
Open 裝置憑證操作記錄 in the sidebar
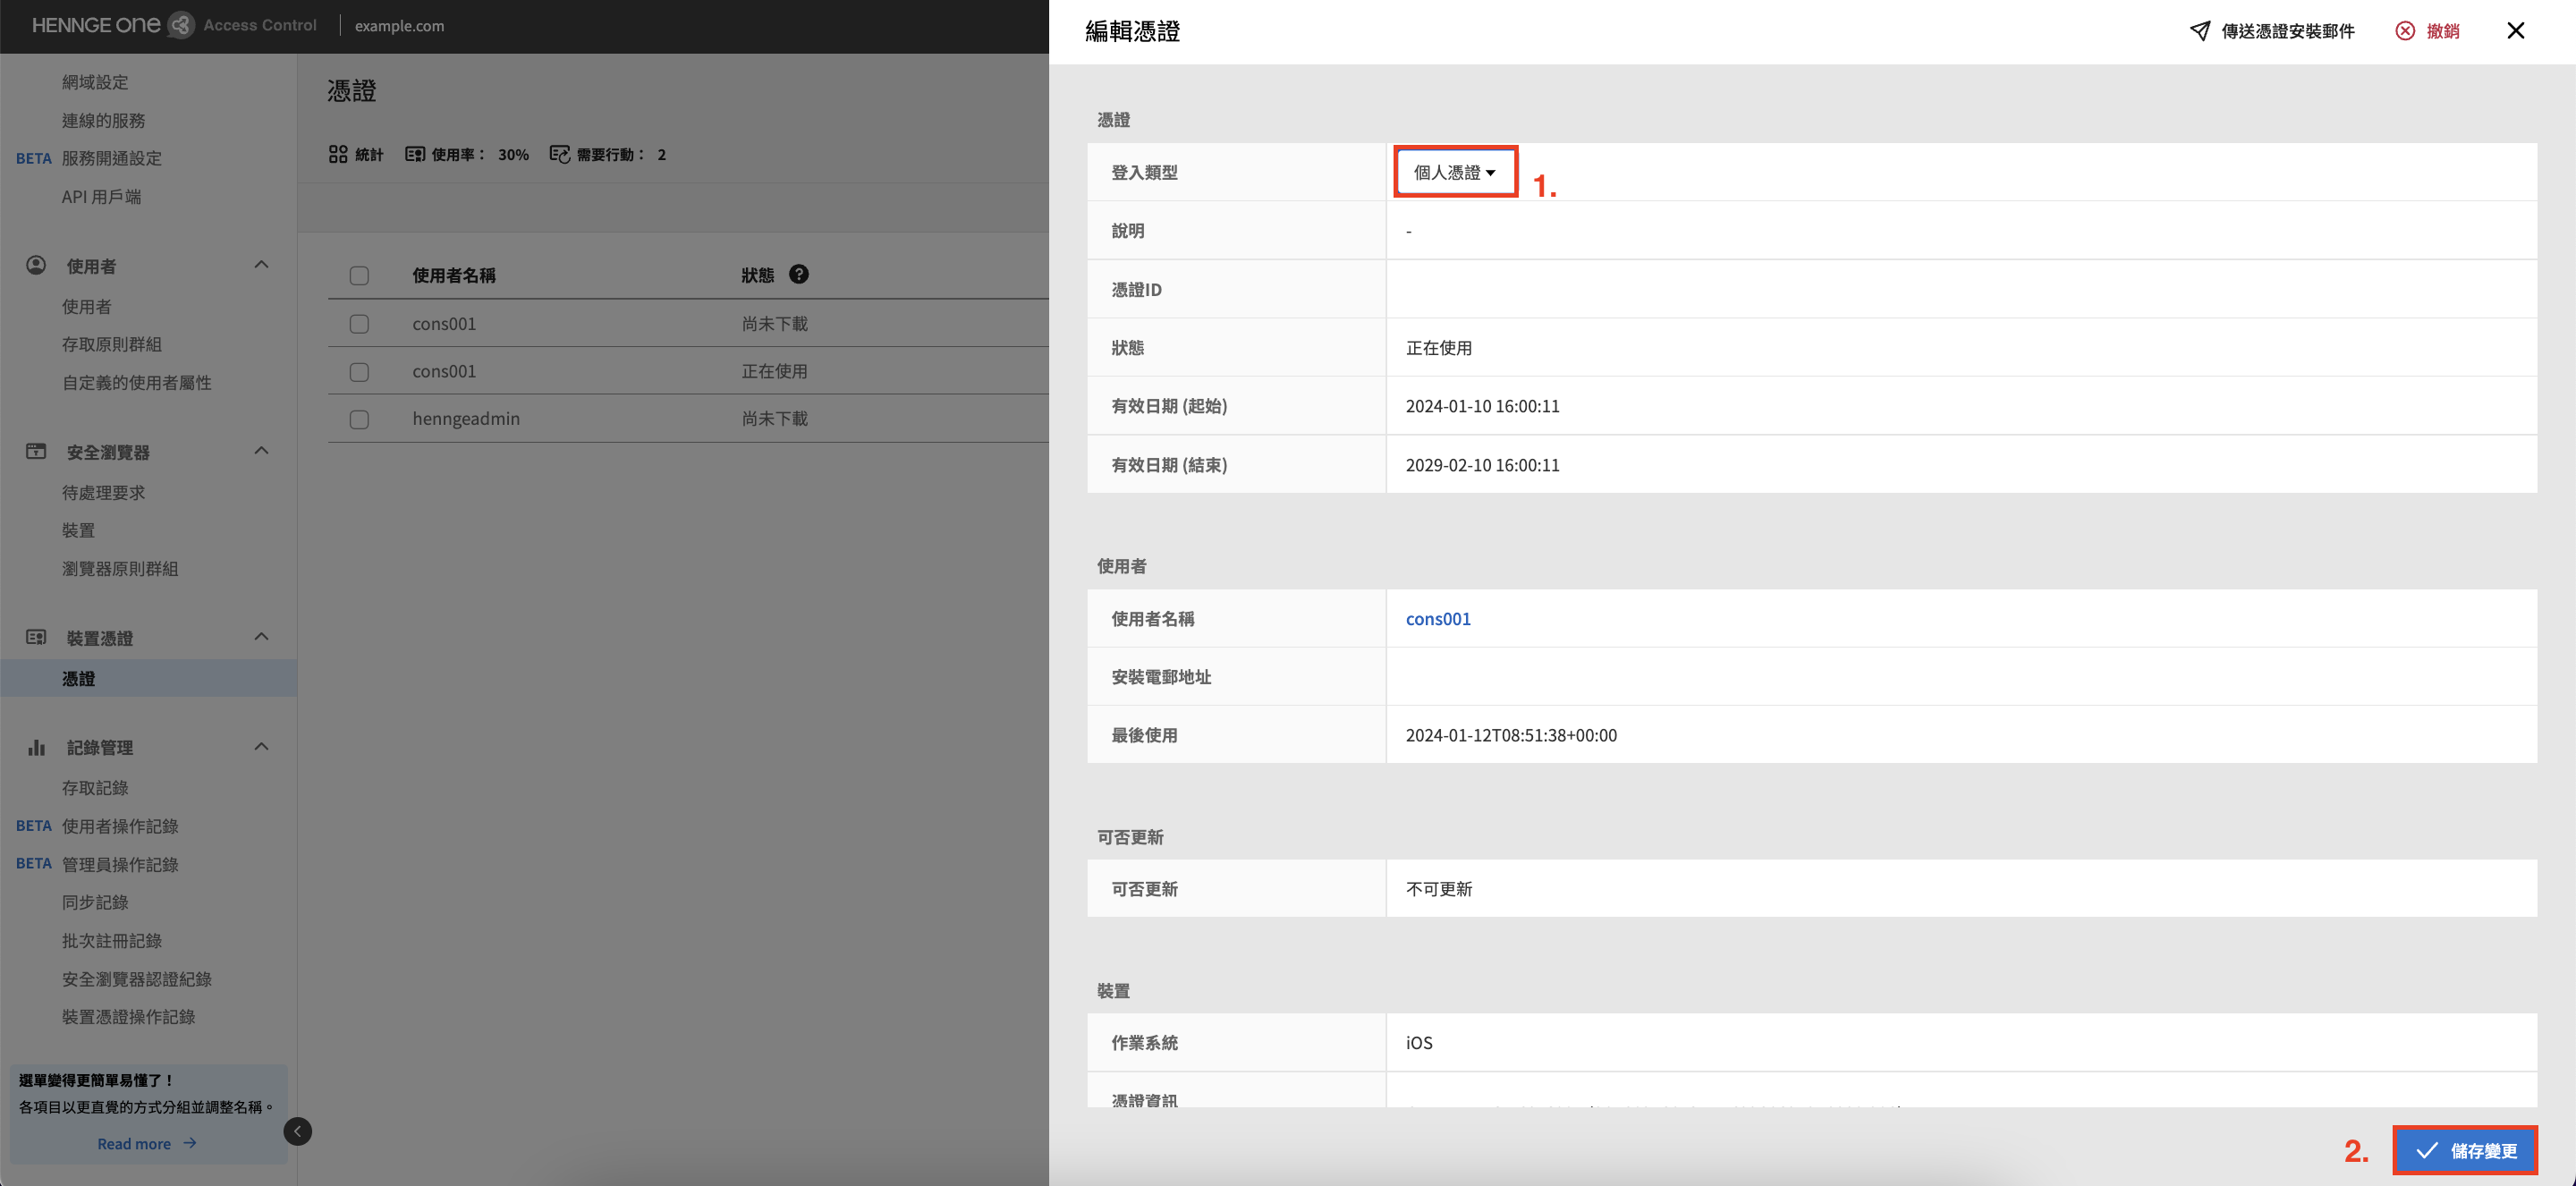pyautogui.click(x=129, y=1017)
